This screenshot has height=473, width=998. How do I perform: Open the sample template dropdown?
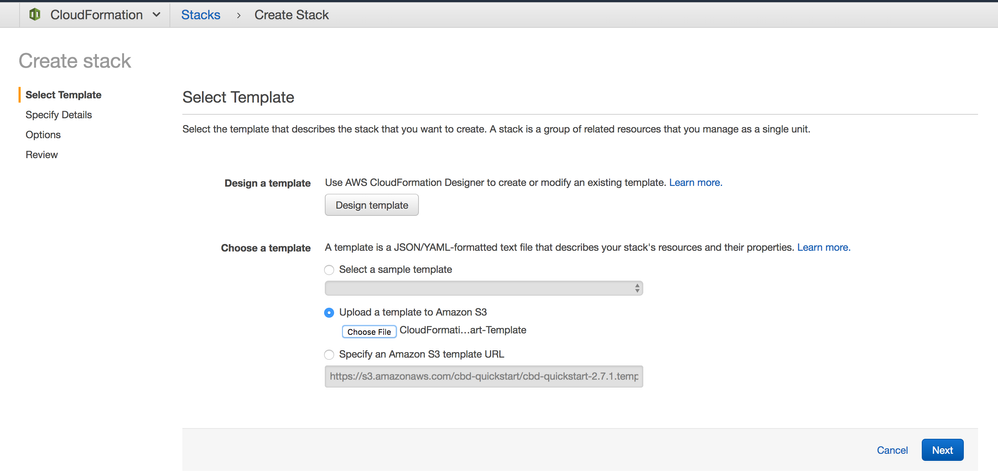484,288
